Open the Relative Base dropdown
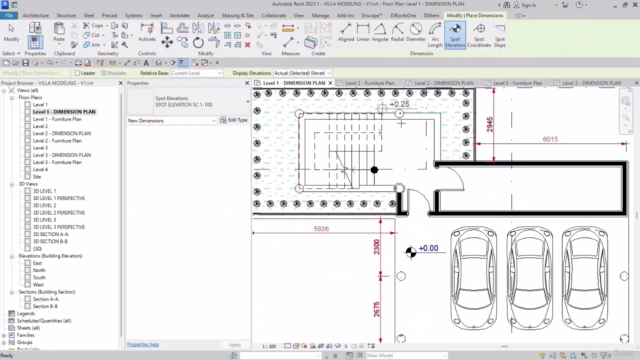640x360 pixels. point(196,73)
